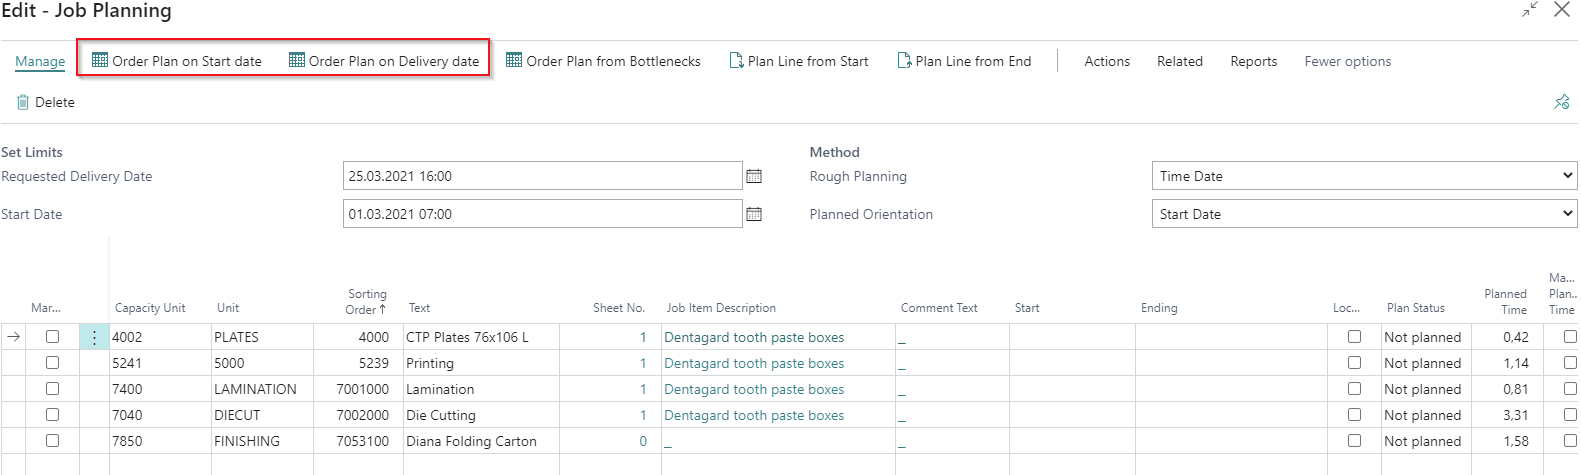Select capacity unit cell 7850

pos(160,442)
